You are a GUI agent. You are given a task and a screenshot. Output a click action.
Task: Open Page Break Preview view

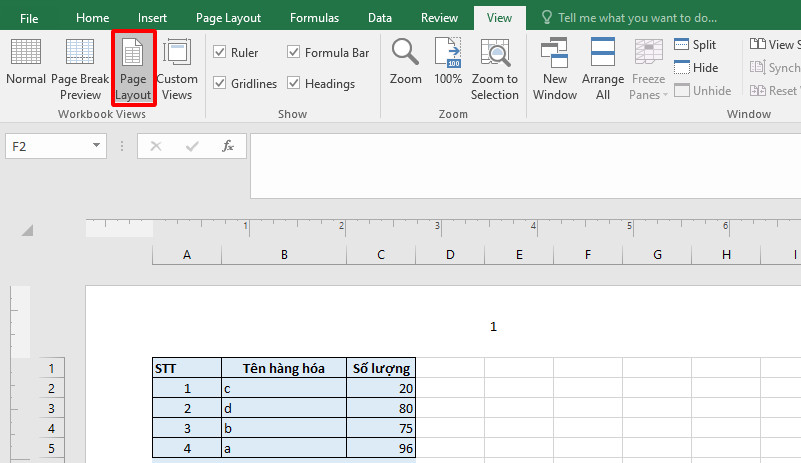pos(80,70)
